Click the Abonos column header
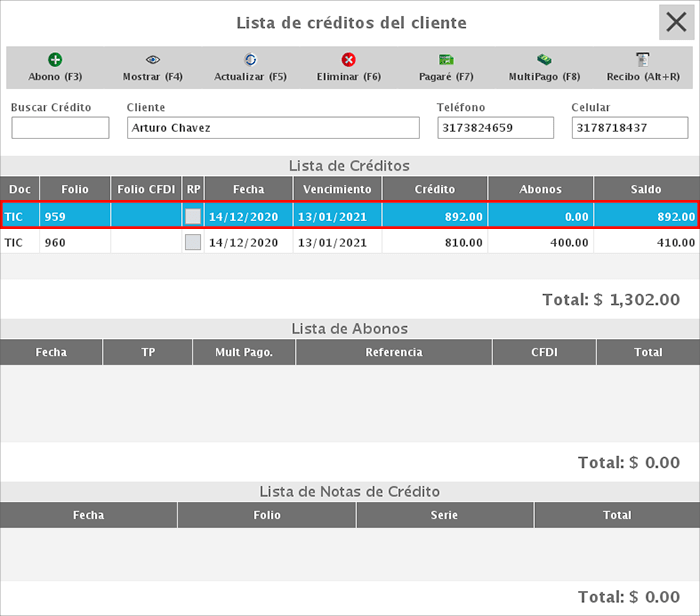700x616 pixels. [x=541, y=189]
